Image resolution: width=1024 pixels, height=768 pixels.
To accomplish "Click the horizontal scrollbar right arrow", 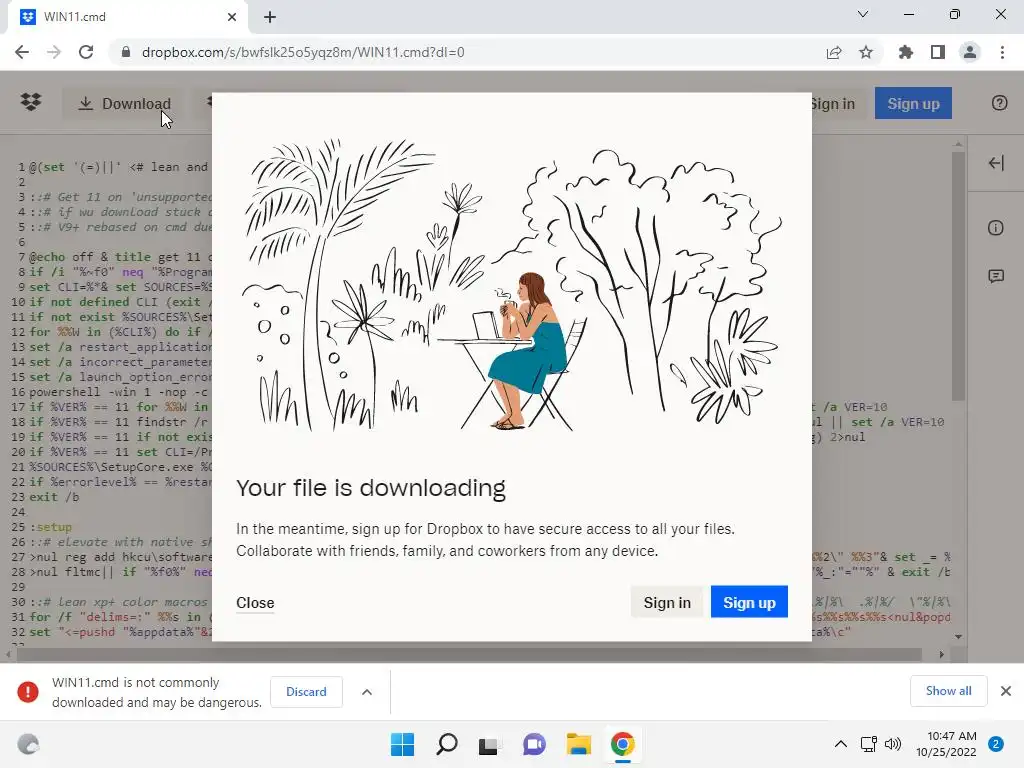I will (x=942, y=654).
